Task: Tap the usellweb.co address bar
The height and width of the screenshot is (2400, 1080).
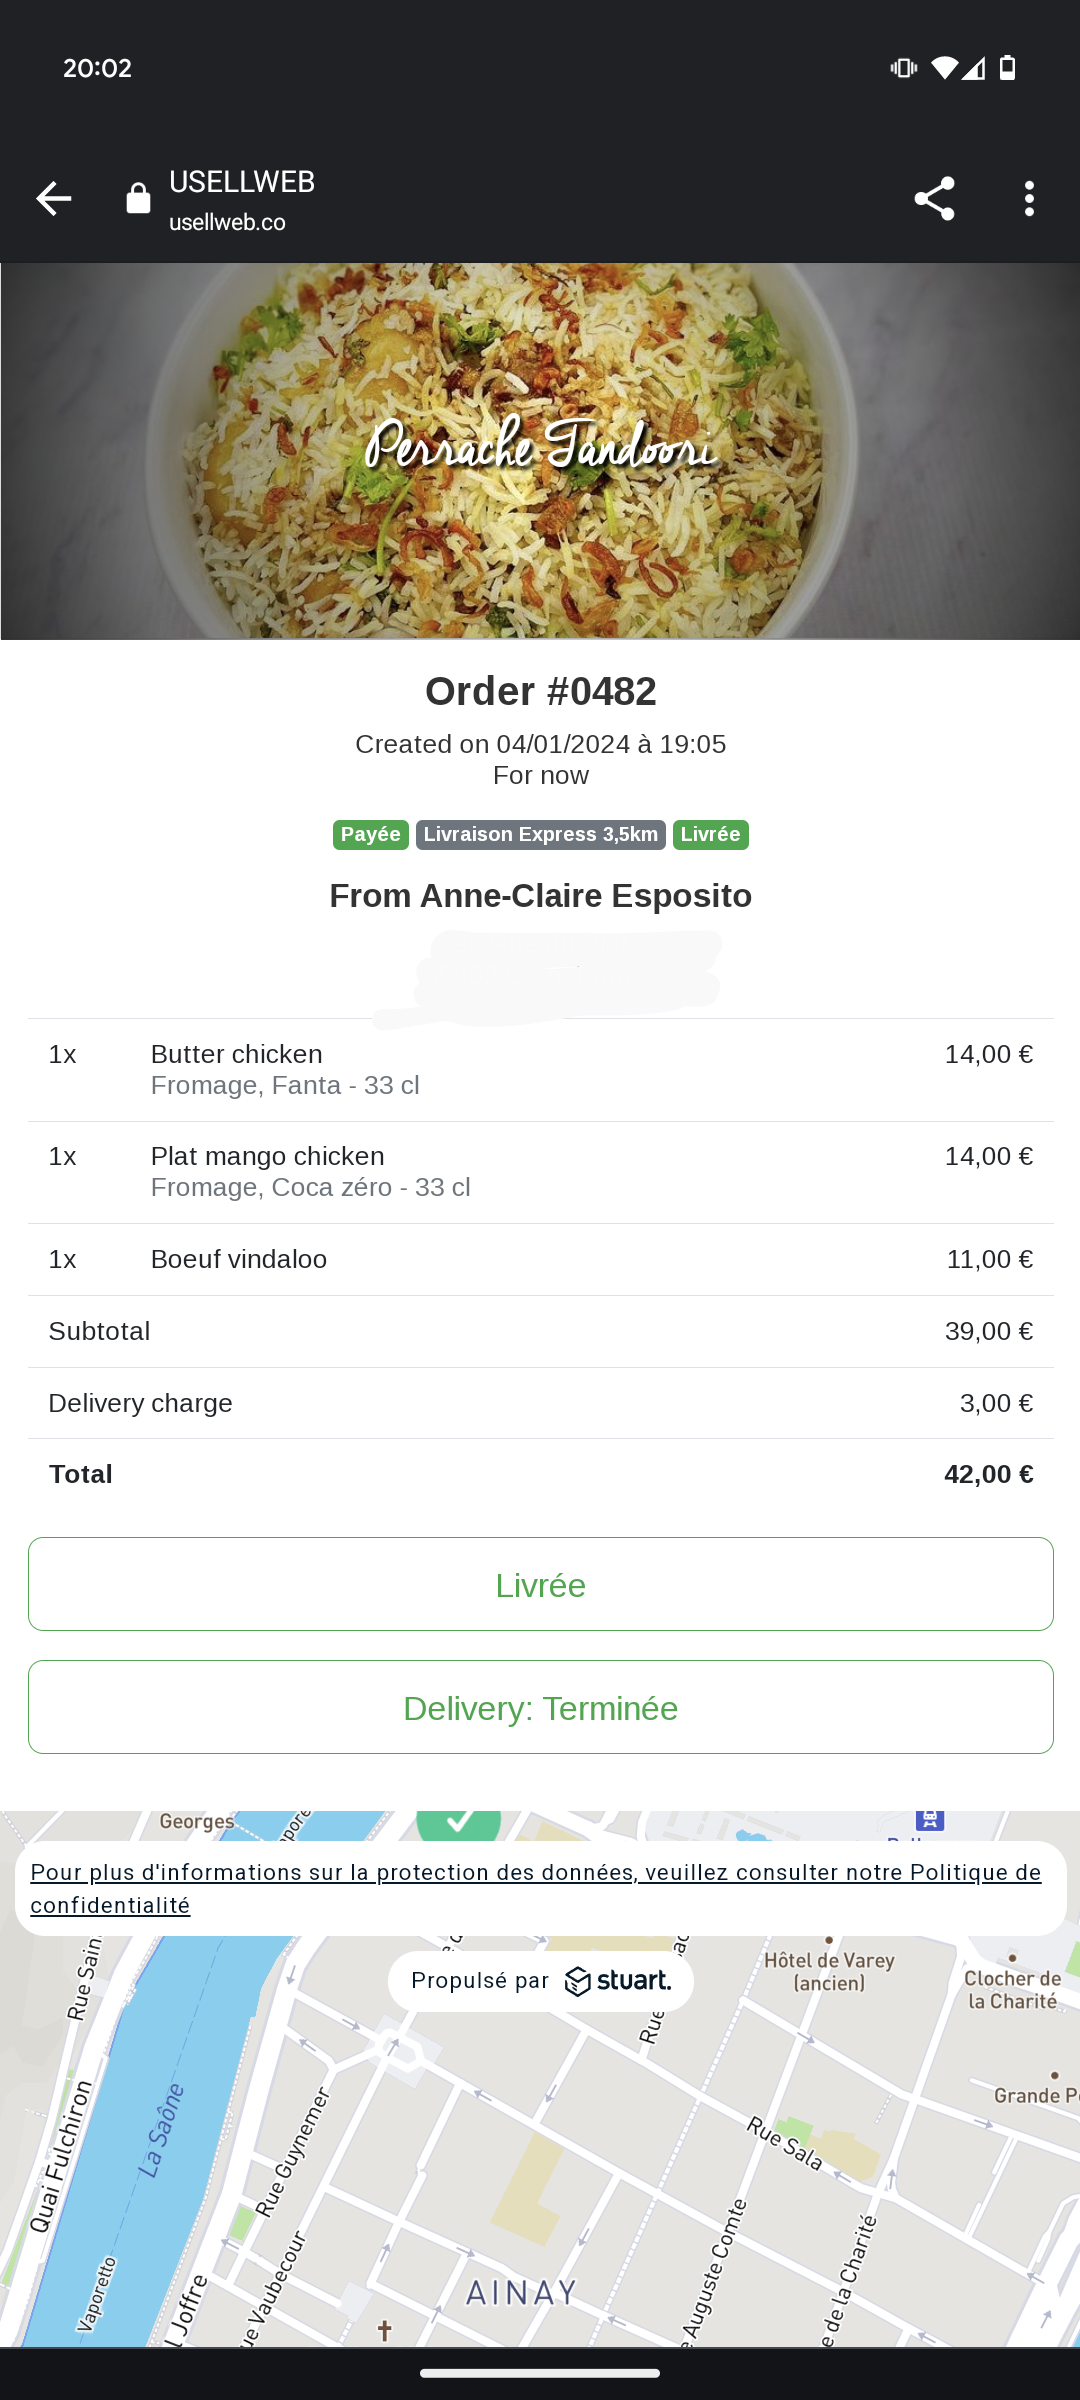Action: [x=242, y=201]
